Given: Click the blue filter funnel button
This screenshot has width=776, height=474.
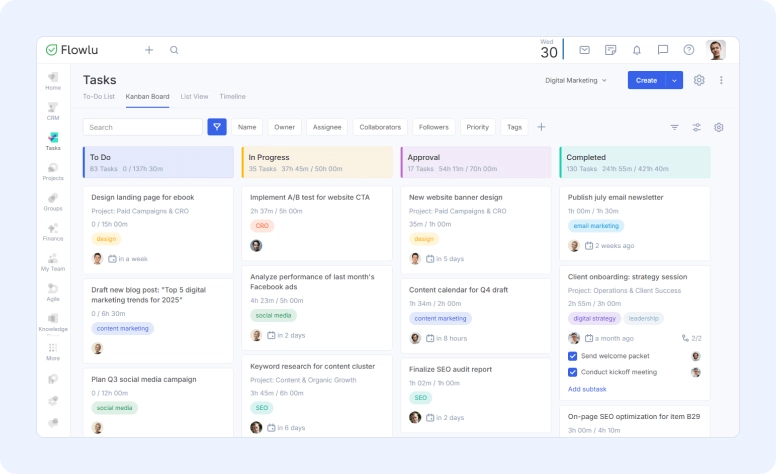Looking at the screenshot, I should coord(217,127).
